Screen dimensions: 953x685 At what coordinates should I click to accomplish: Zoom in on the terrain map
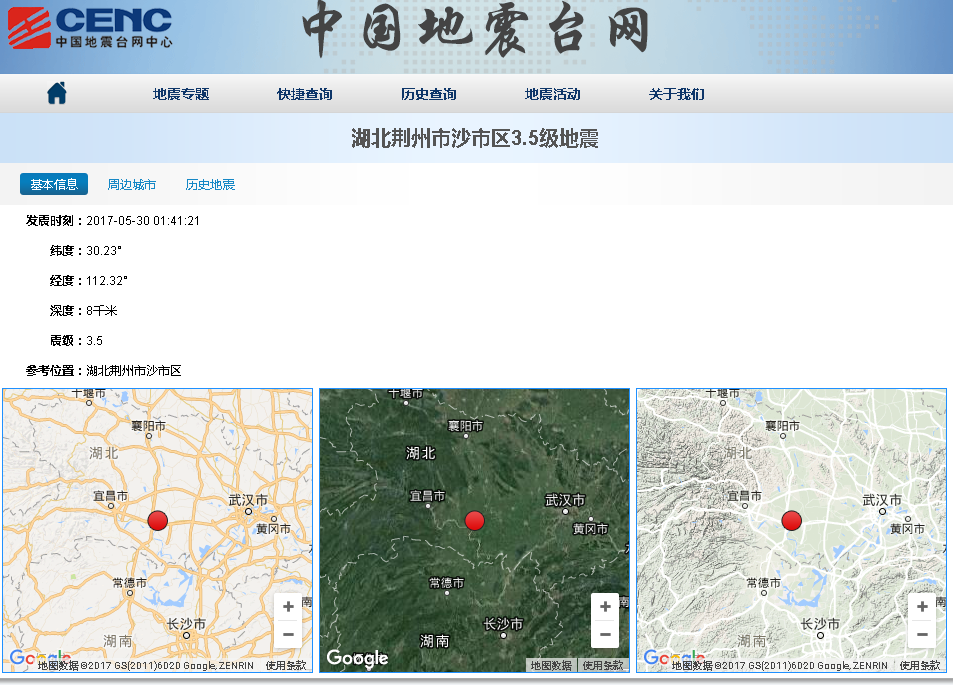(921, 606)
